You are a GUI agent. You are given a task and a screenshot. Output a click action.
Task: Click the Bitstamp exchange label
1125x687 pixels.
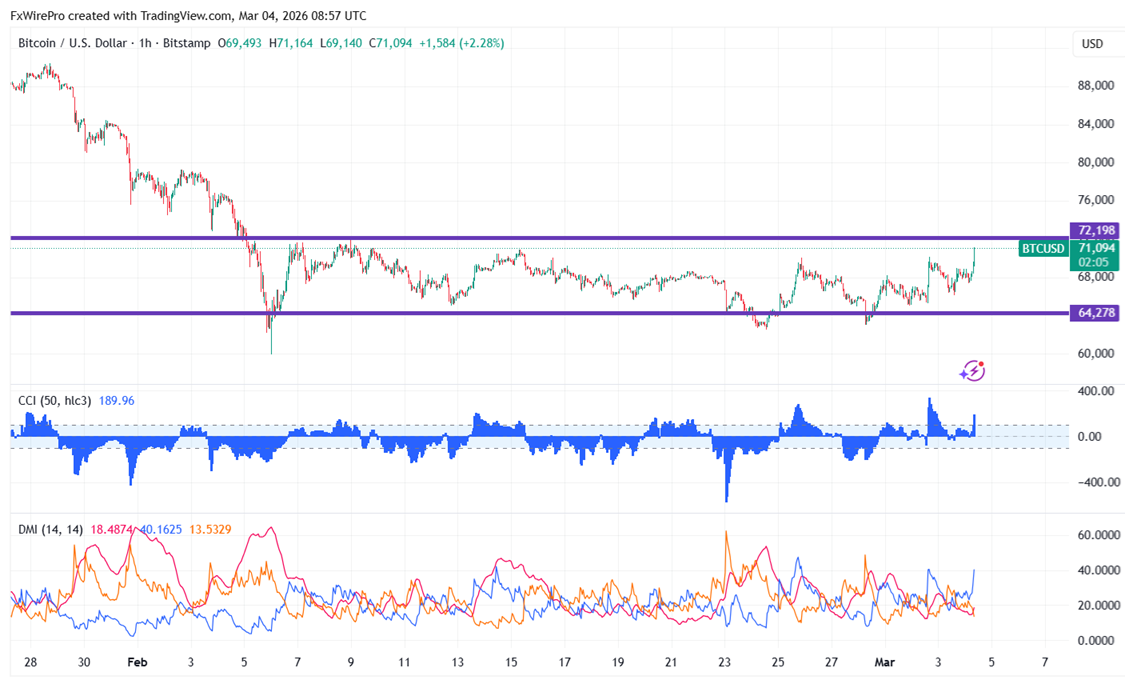tap(187, 43)
